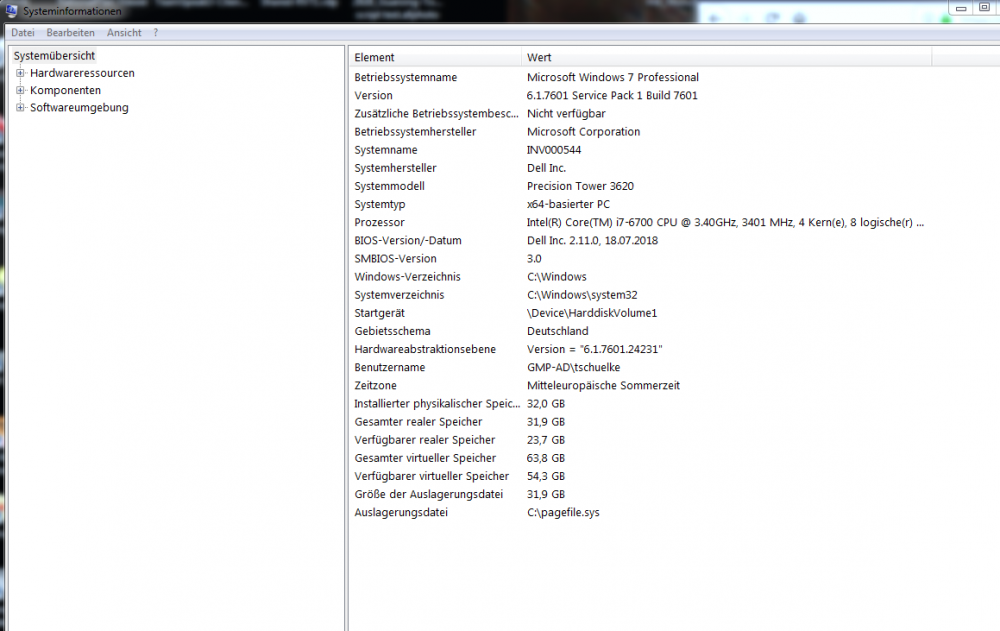The height and width of the screenshot is (631, 1000).
Task: Select the Systemübersicht tree item
Action: coord(54,55)
